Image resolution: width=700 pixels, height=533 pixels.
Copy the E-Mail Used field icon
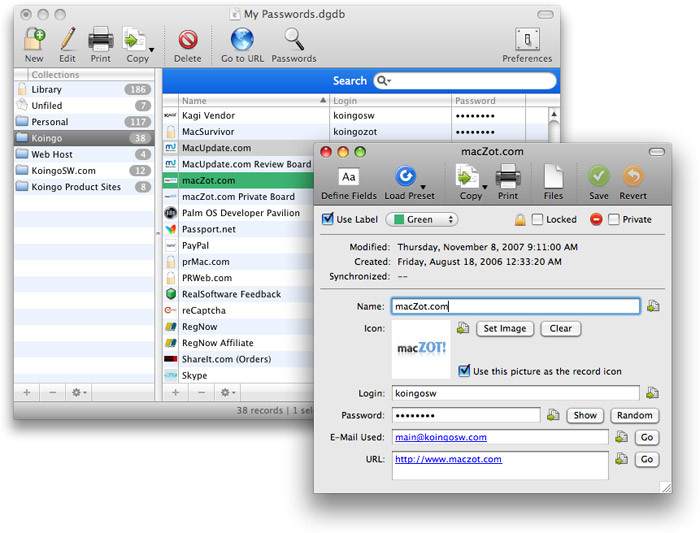621,437
